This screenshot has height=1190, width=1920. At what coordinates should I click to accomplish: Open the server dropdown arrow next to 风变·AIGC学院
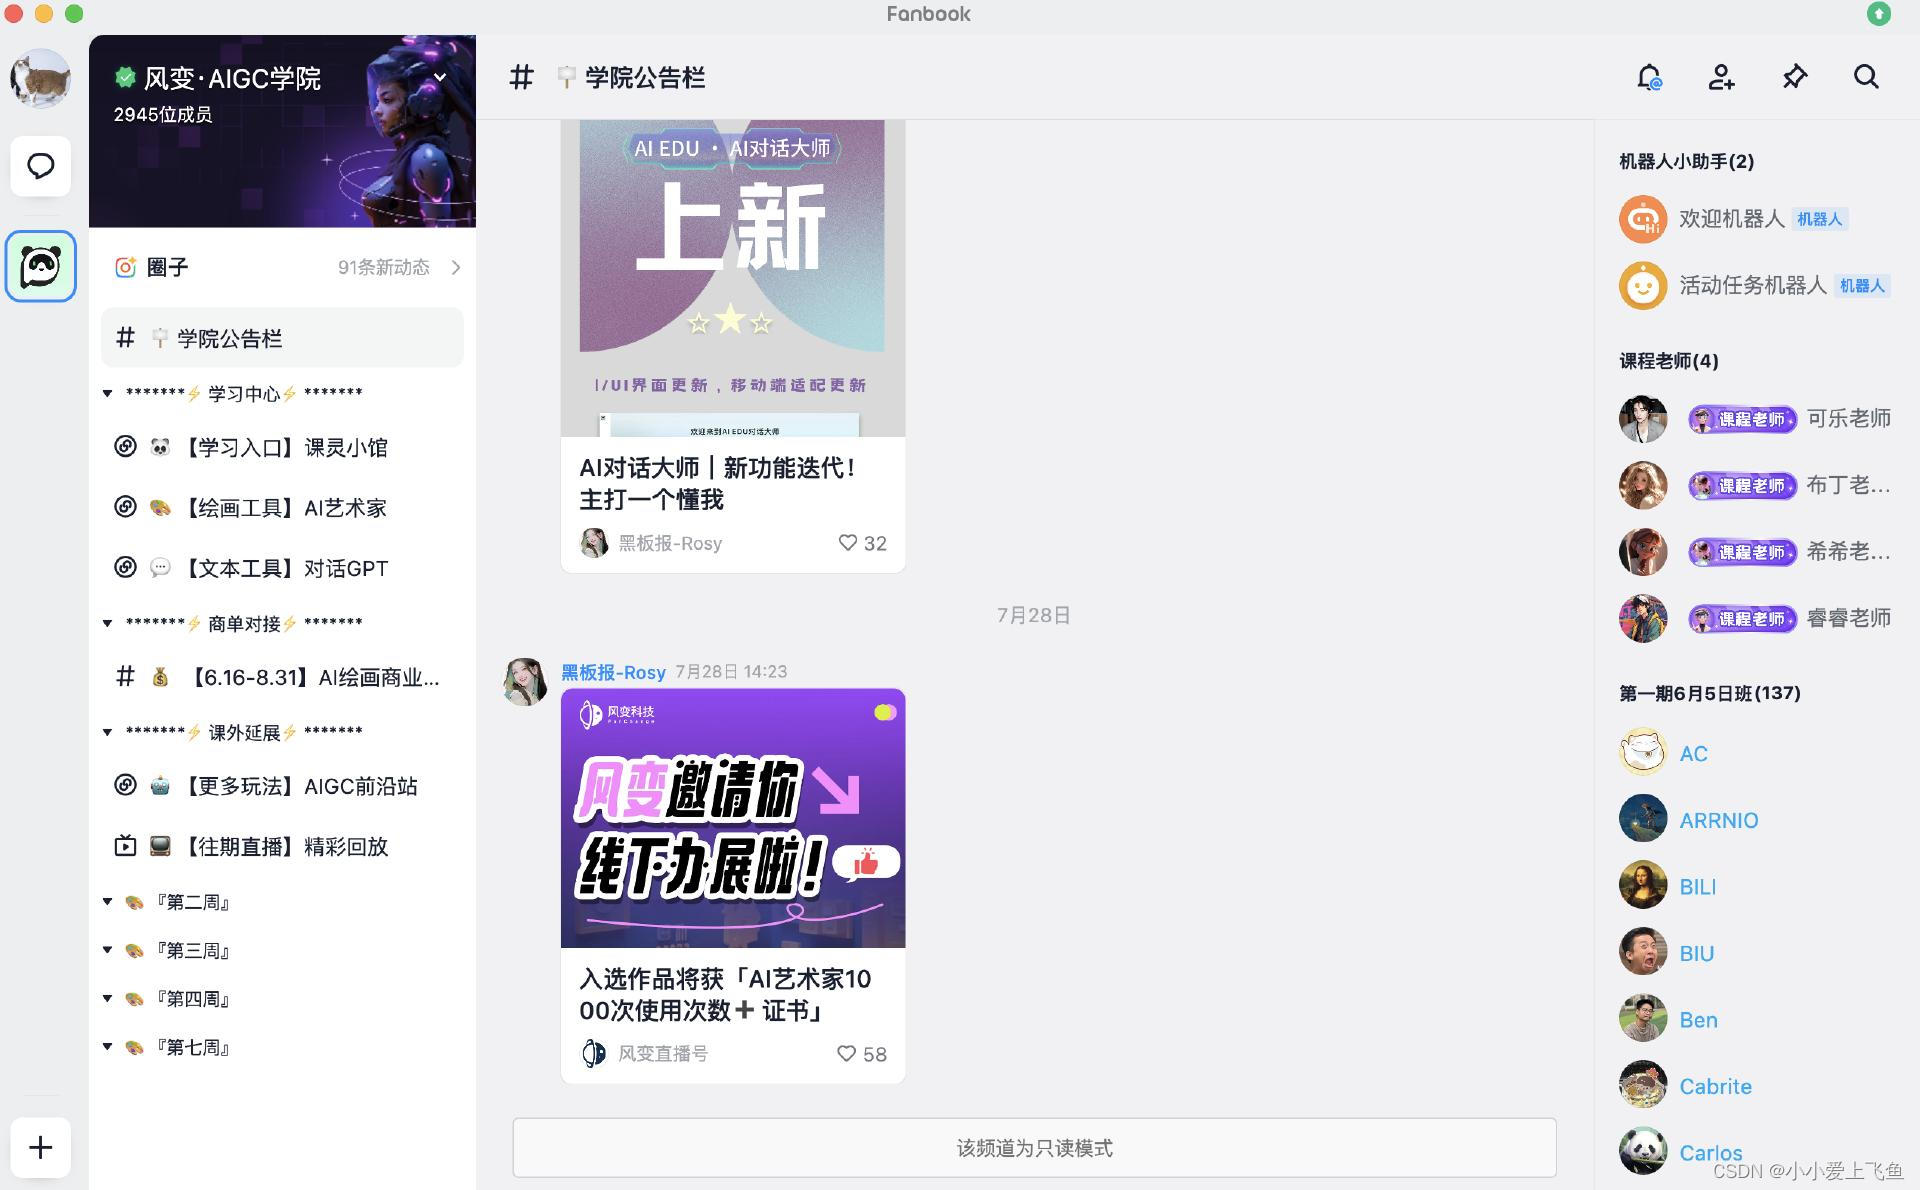click(x=440, y=77)
